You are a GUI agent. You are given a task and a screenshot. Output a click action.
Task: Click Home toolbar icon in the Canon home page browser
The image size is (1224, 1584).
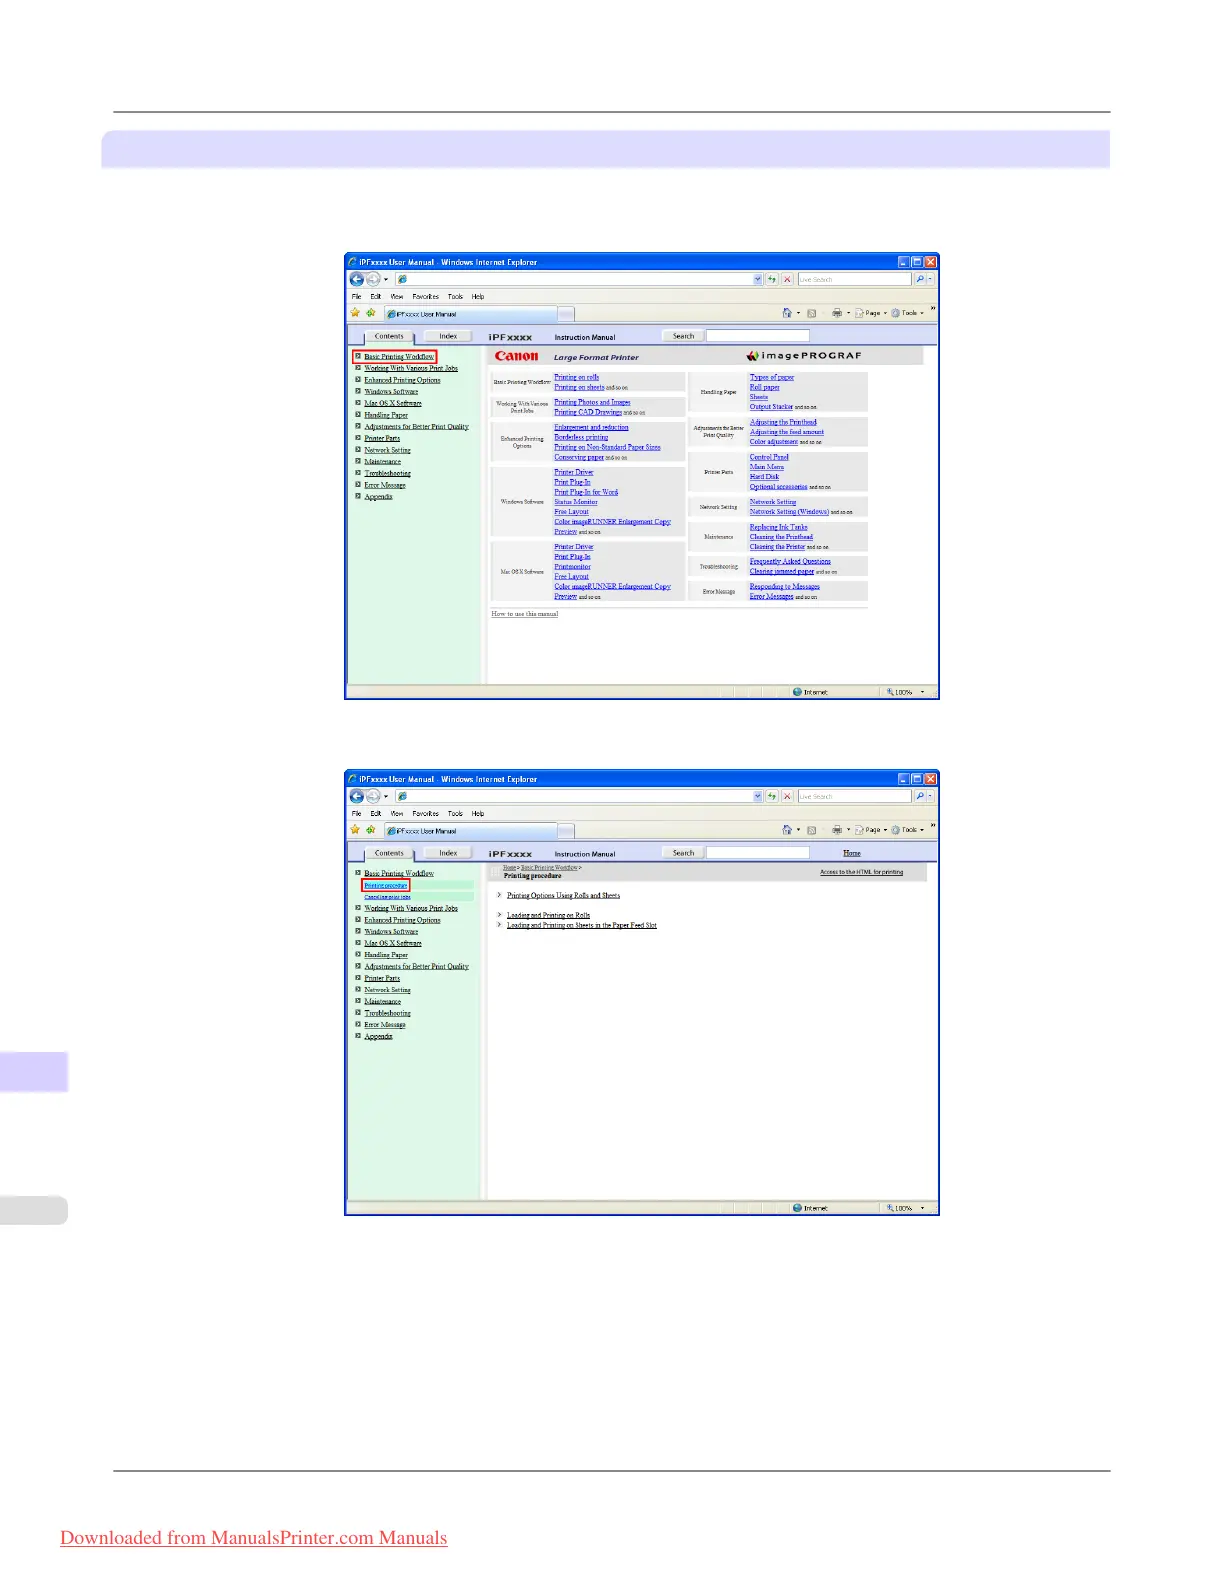787,313
